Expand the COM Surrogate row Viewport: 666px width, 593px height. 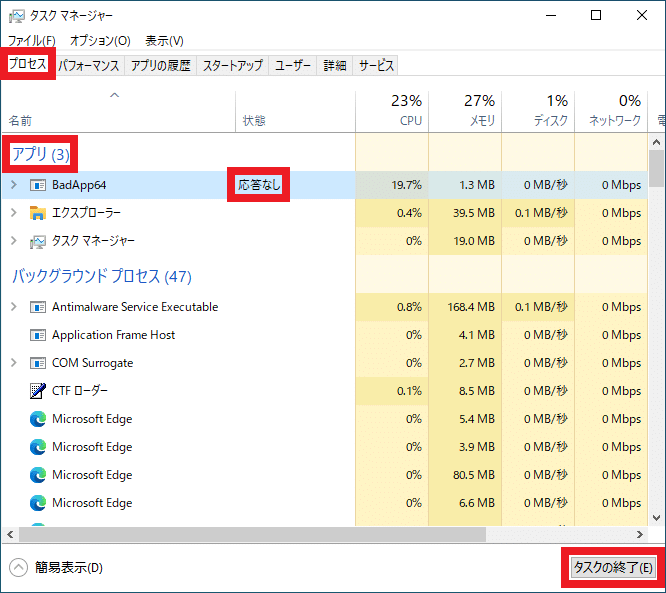click(x=14, y=363)
